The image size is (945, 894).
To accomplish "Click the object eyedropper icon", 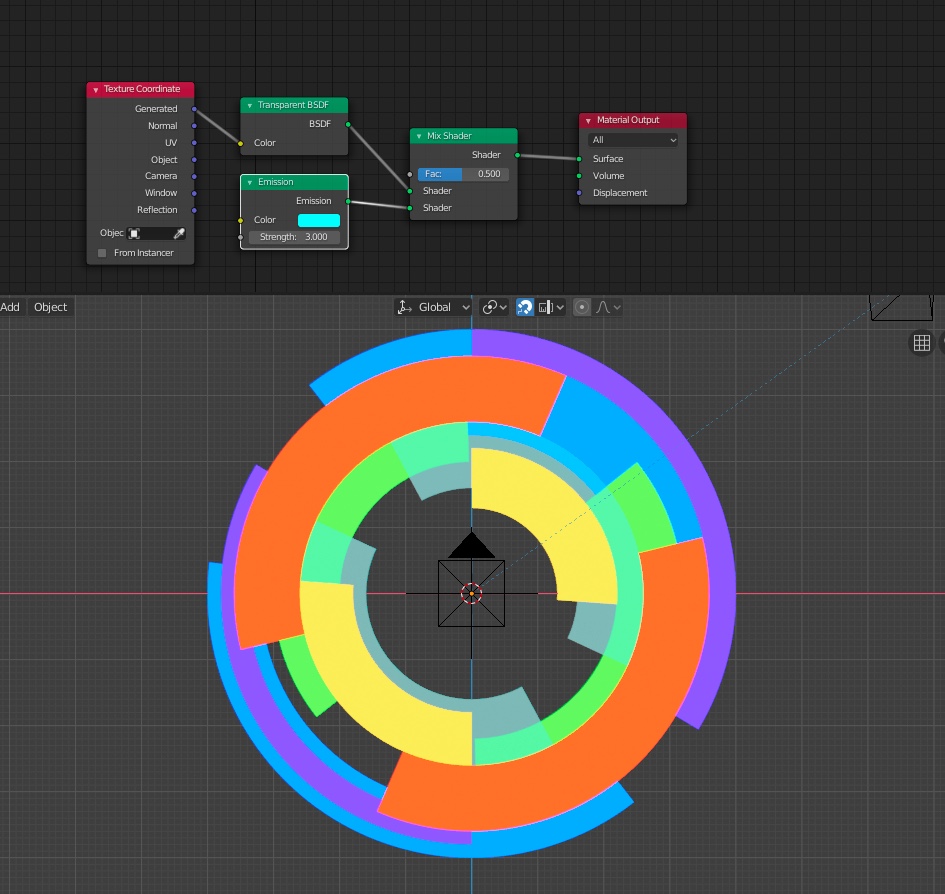I will point(179,233).
